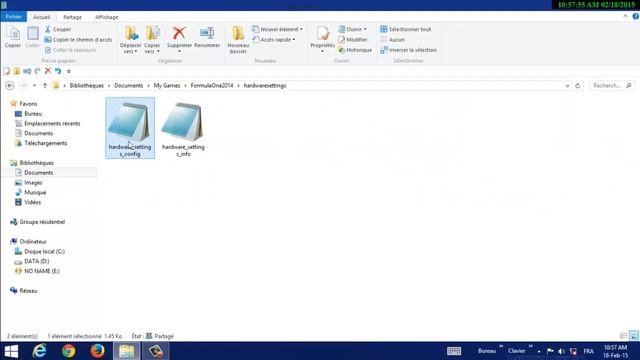The width and height of the screenshot is (640, 360).
Task: Click Bibliothèques in the address path
Action: [x=87, y=86]
